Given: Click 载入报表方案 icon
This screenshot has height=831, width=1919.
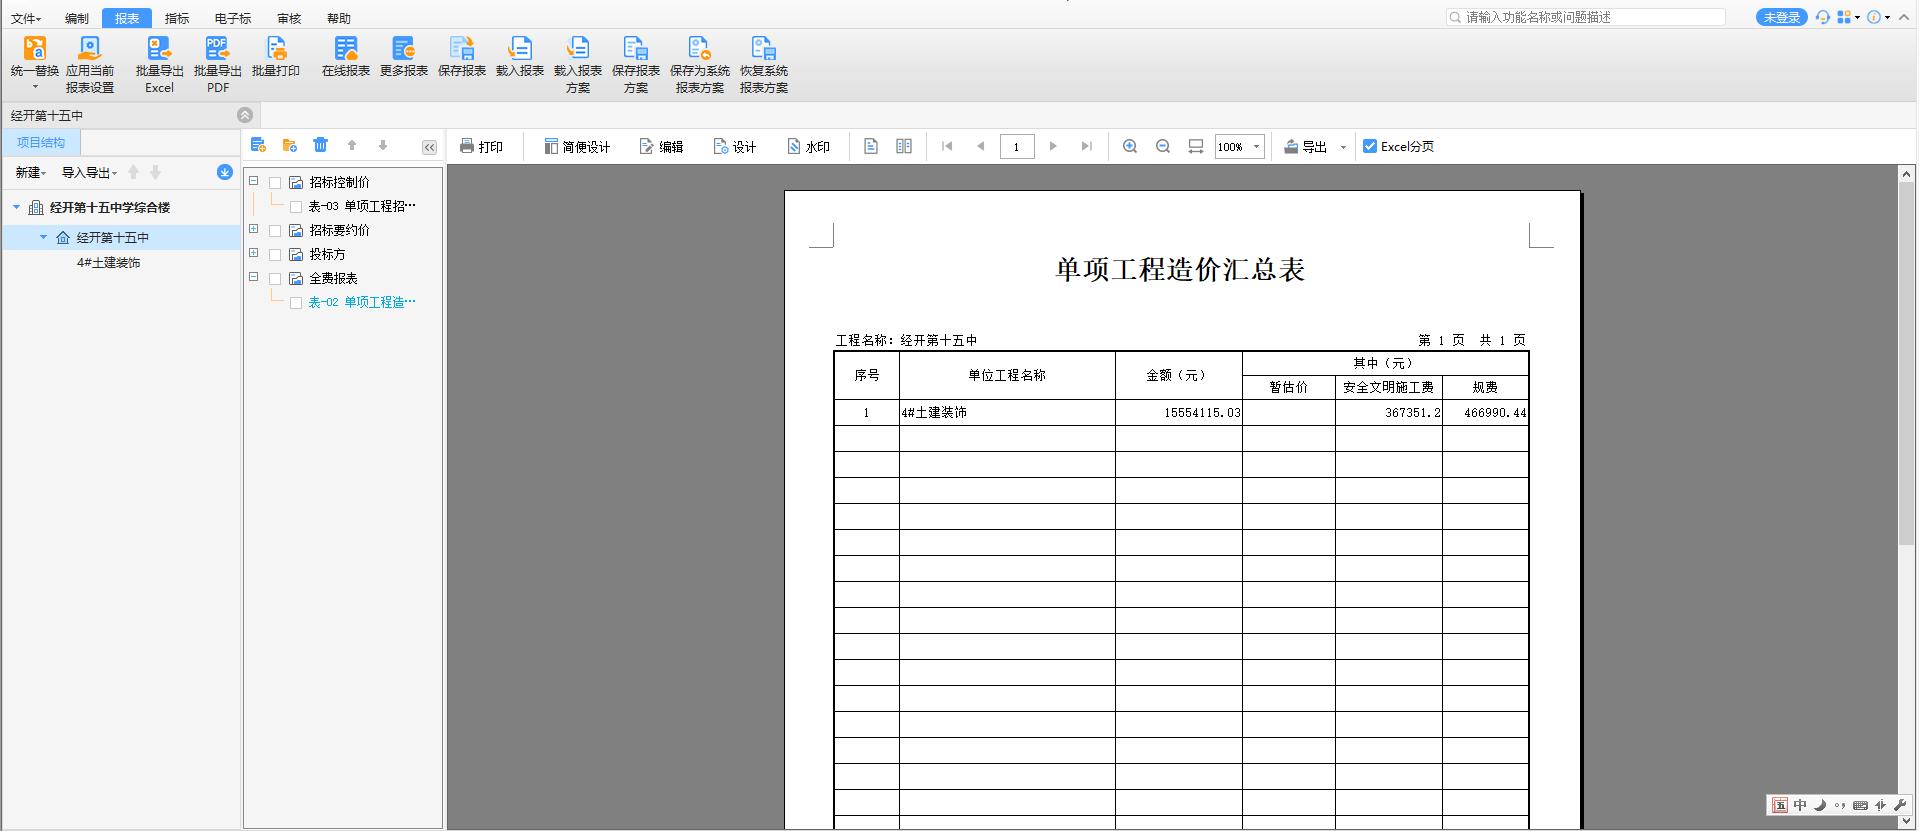Looking at the screenshot, I should point(578,48).
